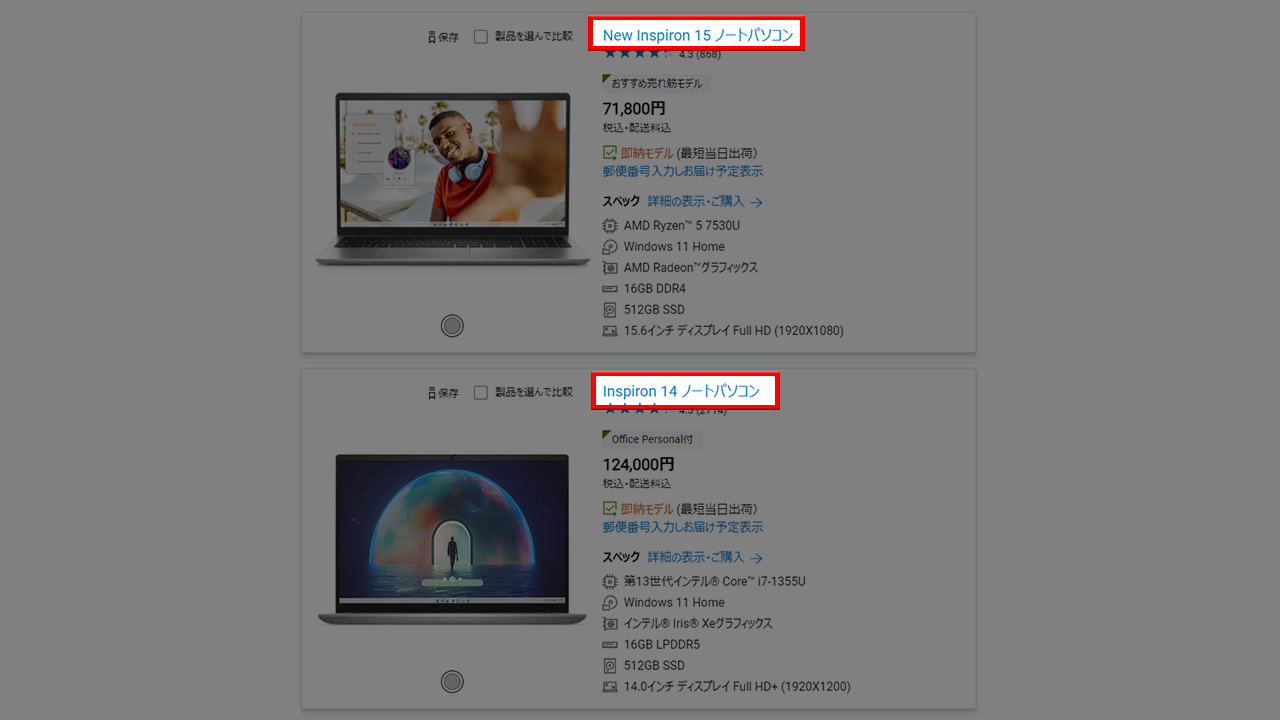This screenshot has width=1280, height=720.
Task: Click postal code delivery link for Inspiron 15
Action: (682, 171)
